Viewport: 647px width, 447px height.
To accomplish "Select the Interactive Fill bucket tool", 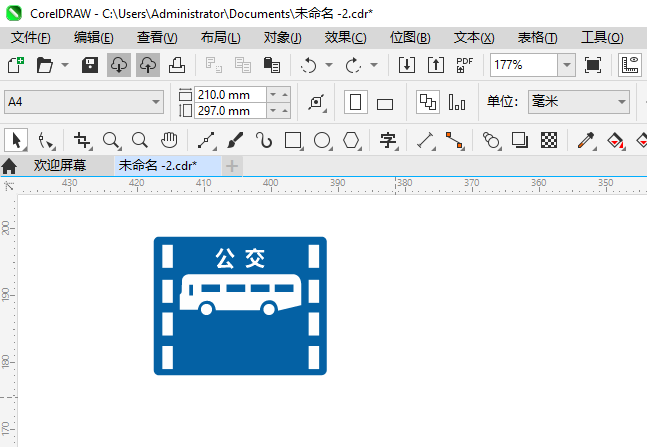I will (616, 140).
